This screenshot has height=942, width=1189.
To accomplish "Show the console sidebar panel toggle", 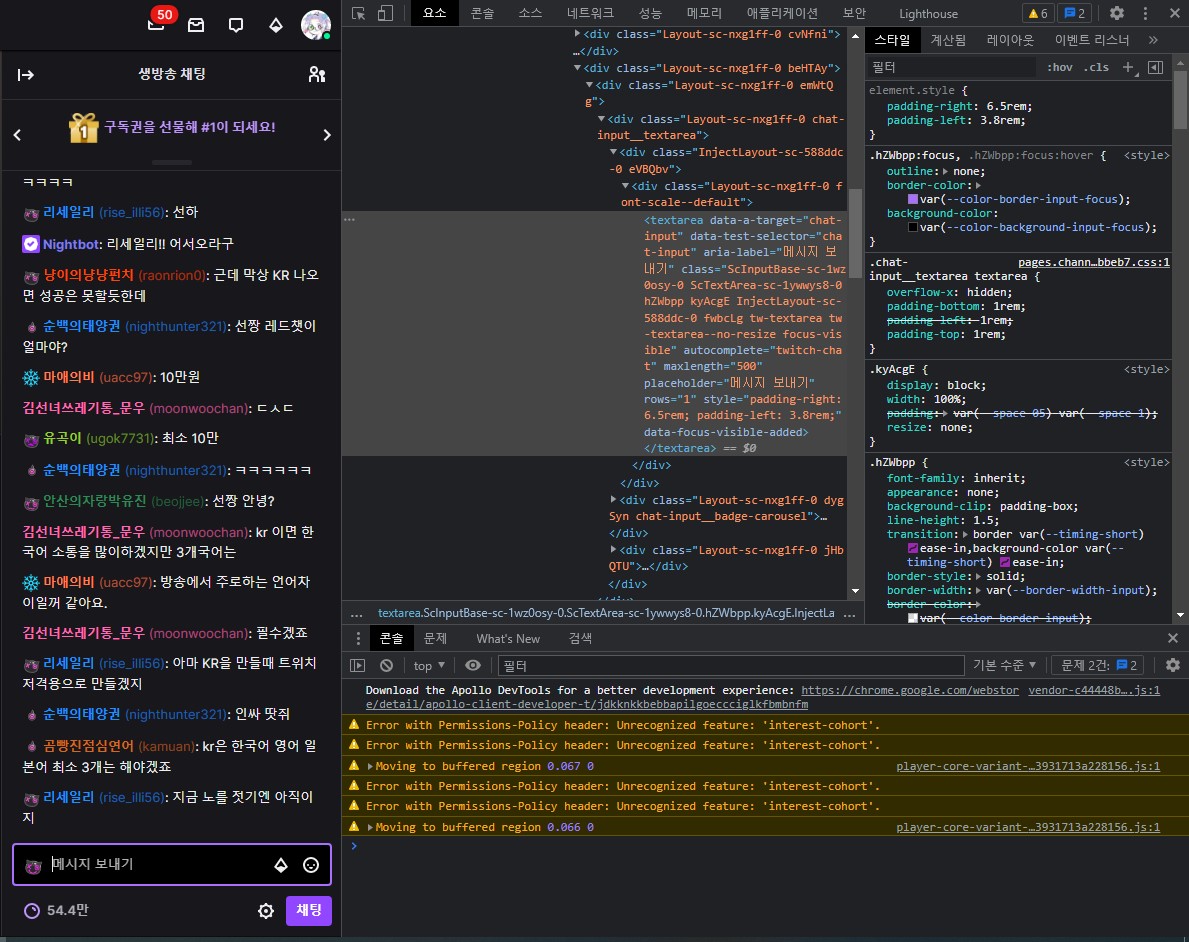I will pyautogui.click(x=357, y=665).
